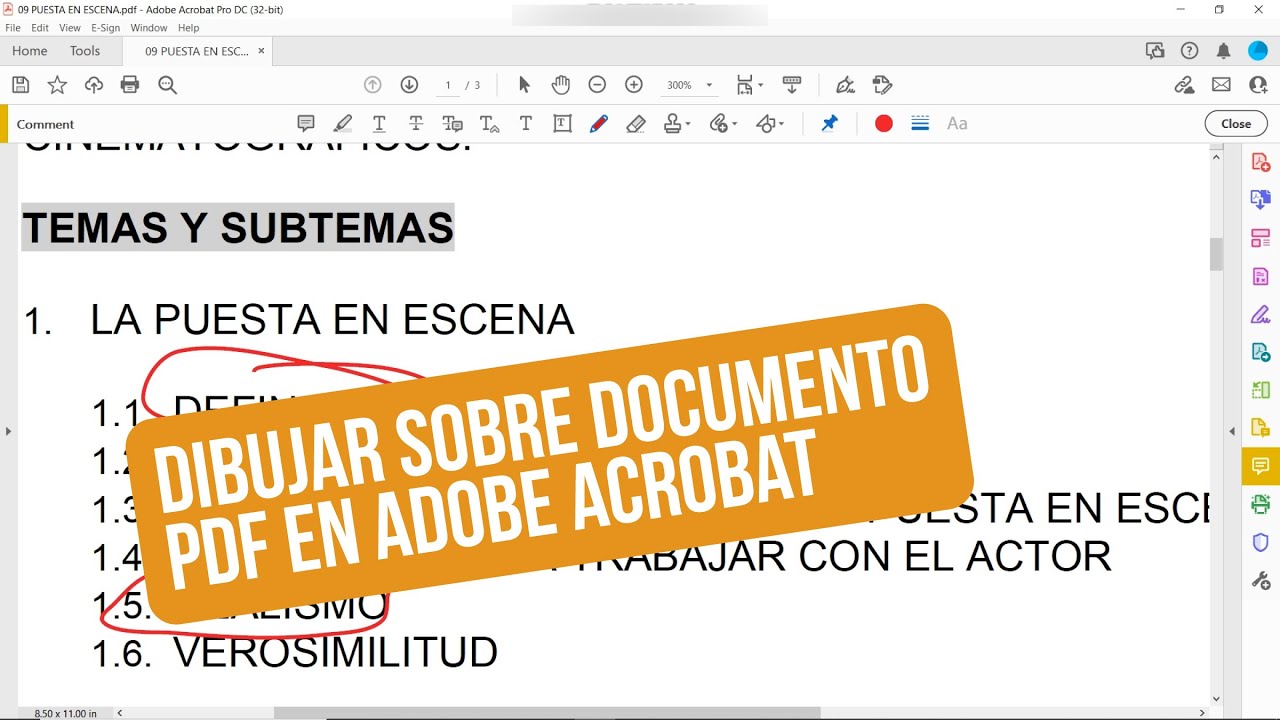Select the Strikethrough text tool
This screenshot has width=1280, height=720.
pyautogui.click(x=416, y=124)
